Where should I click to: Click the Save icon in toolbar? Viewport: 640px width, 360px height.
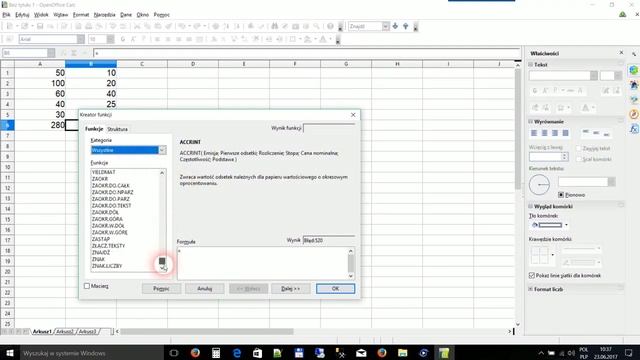pos(40,26)
